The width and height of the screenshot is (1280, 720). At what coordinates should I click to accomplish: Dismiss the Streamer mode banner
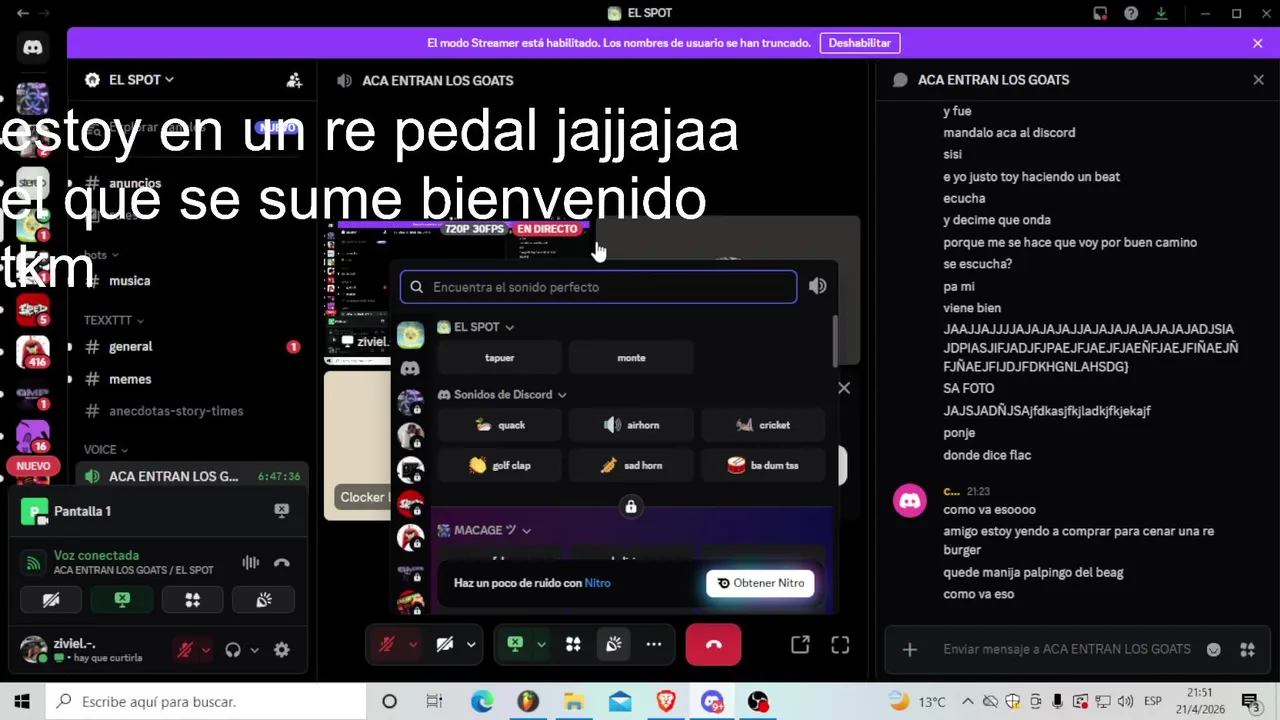[x=1257, y=43]
